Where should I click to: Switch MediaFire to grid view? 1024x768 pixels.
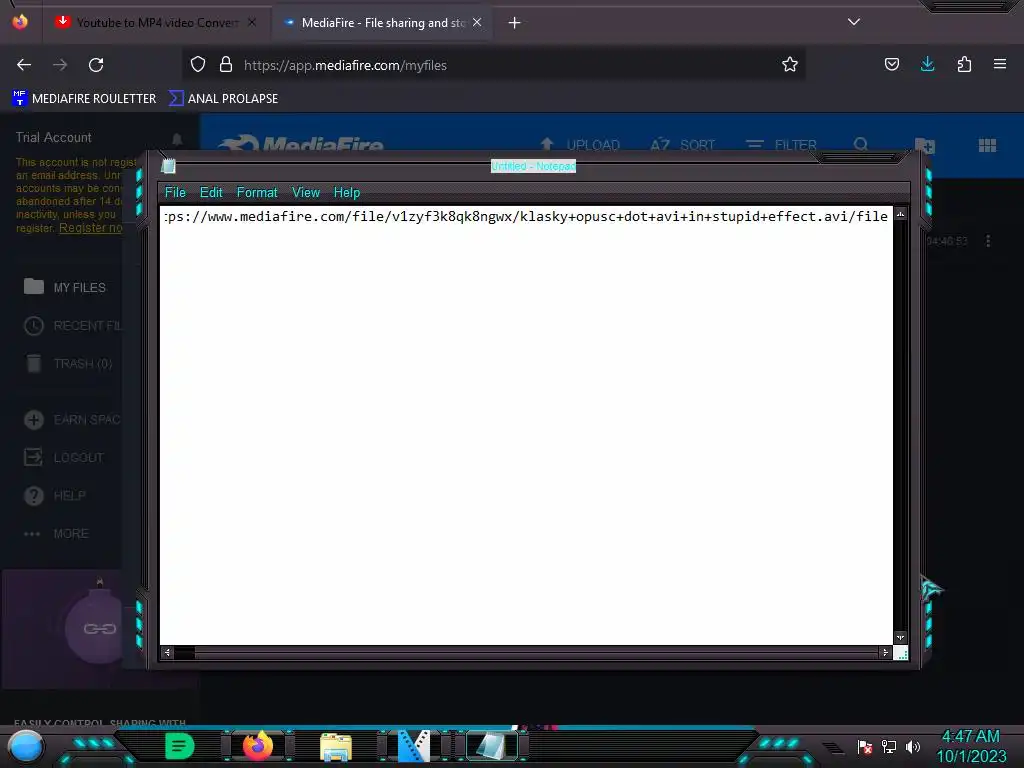pos(987,145)
